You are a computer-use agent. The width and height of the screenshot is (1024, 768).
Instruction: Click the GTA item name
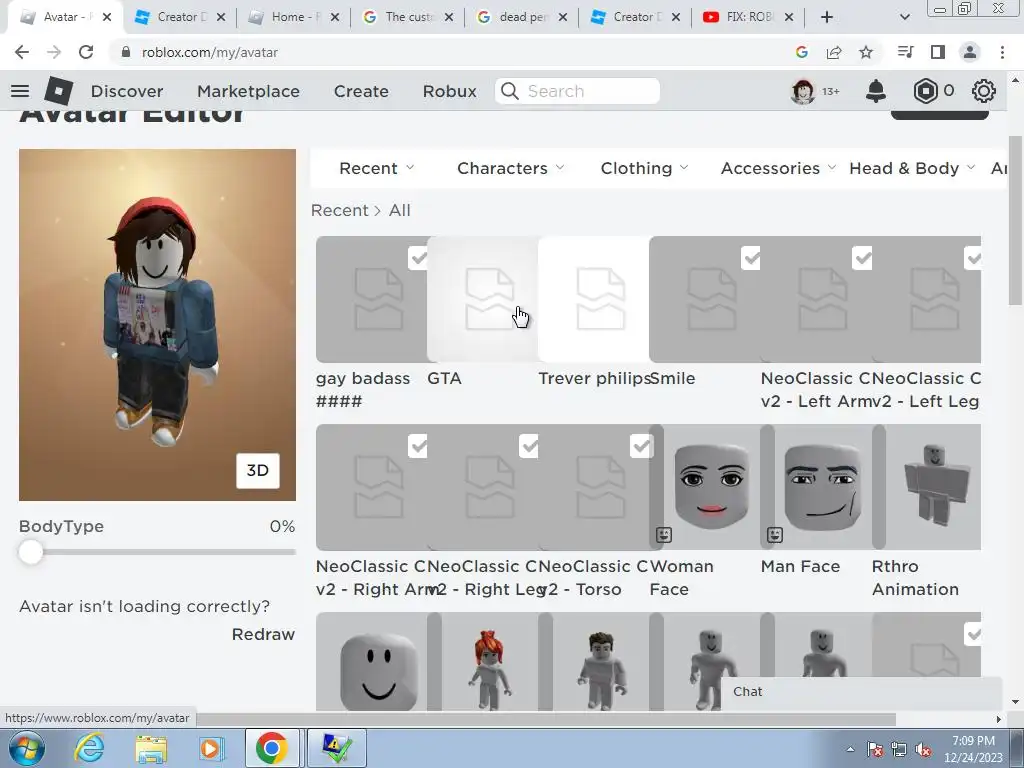pyautogui.click(x=444, y=379)
